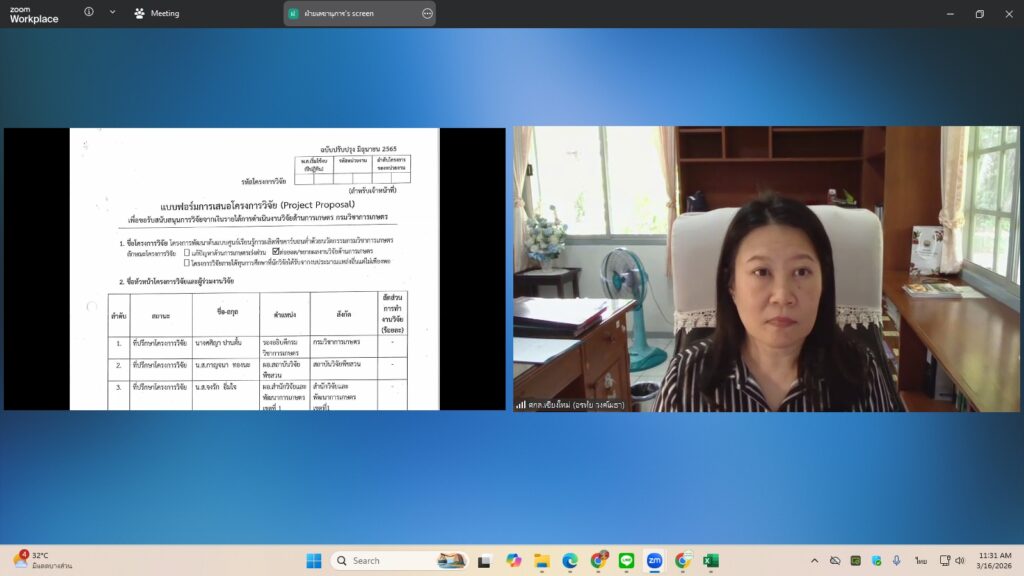Open the weather widget showing 32°C

(x=40, y=560)
